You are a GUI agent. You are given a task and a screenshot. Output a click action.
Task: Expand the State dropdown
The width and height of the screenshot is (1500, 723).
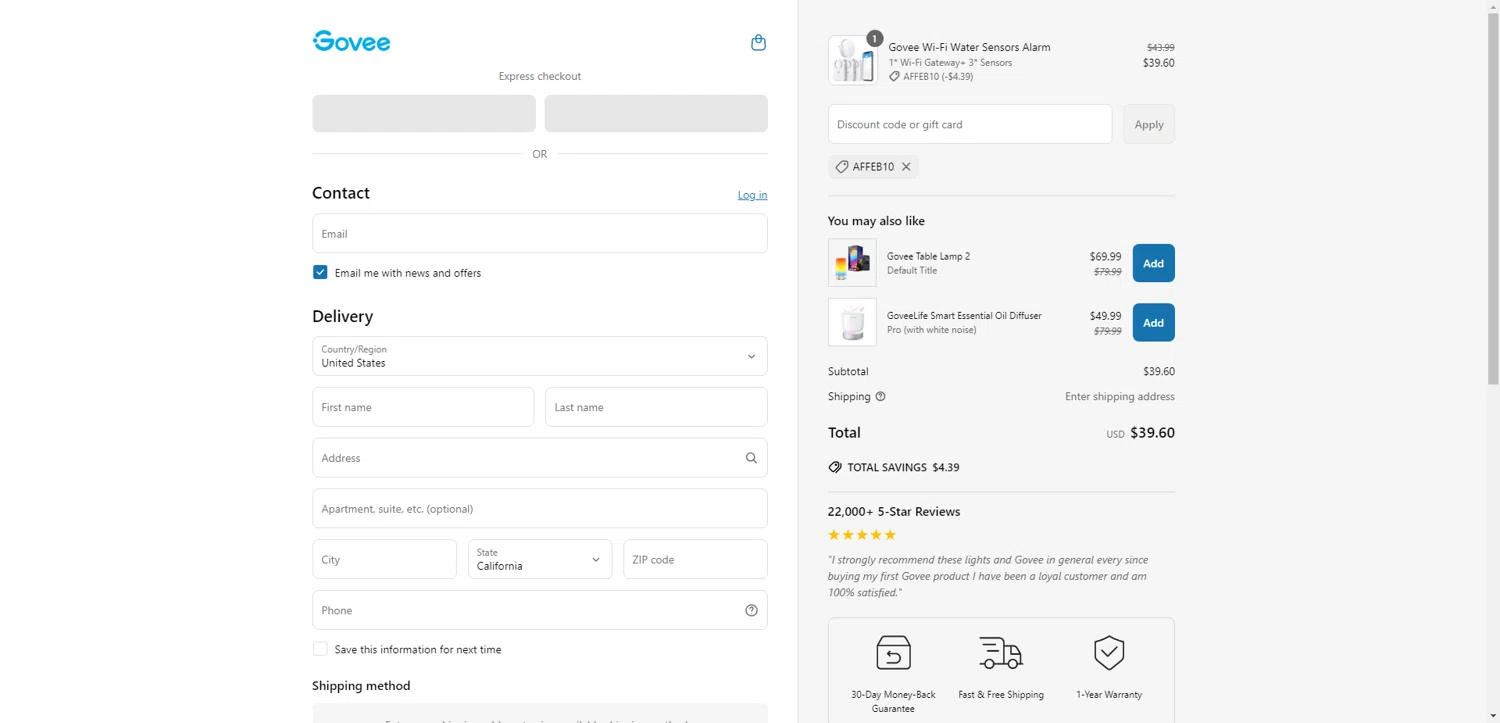click(539, 560)
